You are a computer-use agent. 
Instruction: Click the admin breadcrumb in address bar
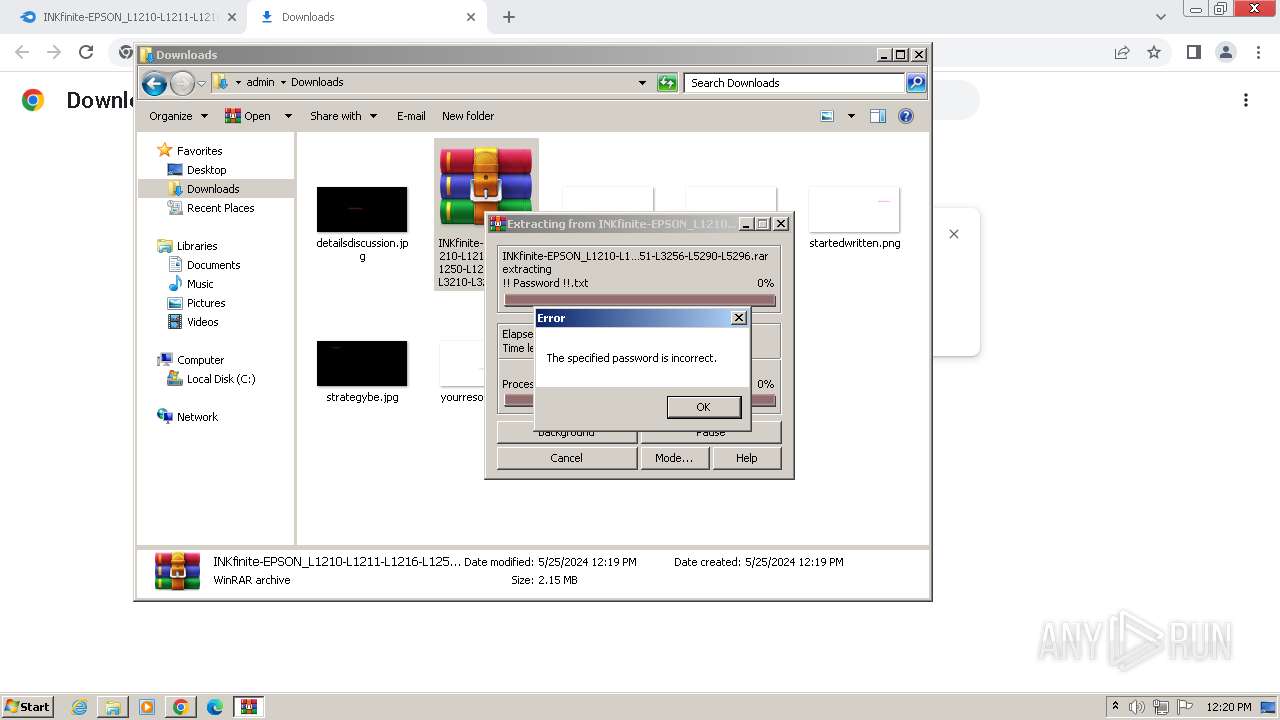coord(260,83)
